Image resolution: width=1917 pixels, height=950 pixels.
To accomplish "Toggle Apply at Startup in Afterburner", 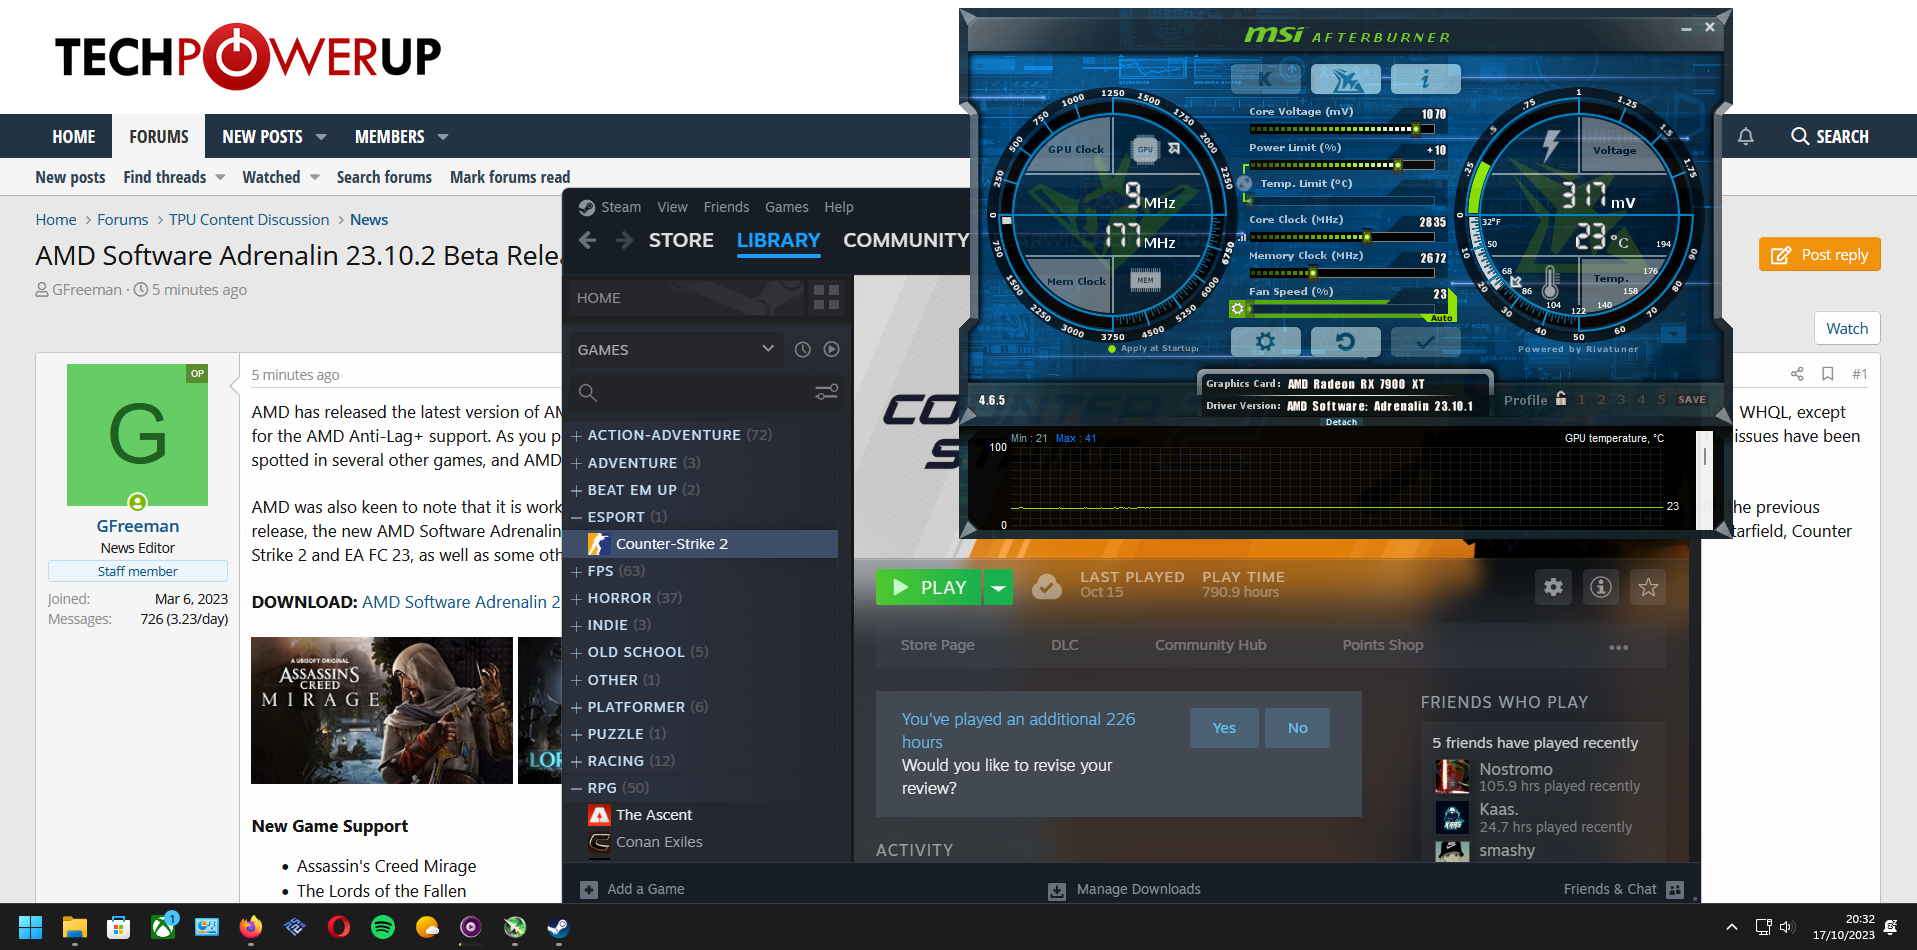I will [1153, 348].
